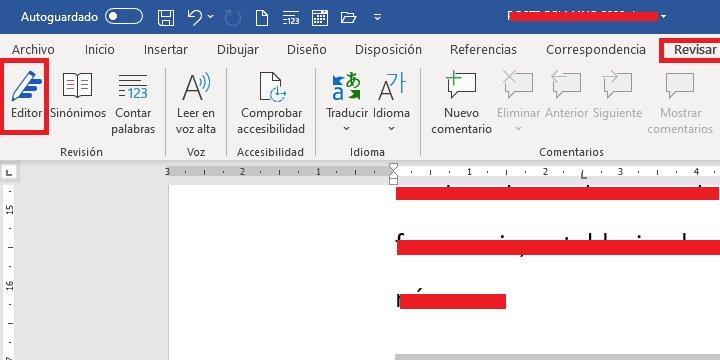Screen dimensions: 720x360
Task: Customize the Quick Access Toolbar dropdown
Action: [x=377, y=17]
